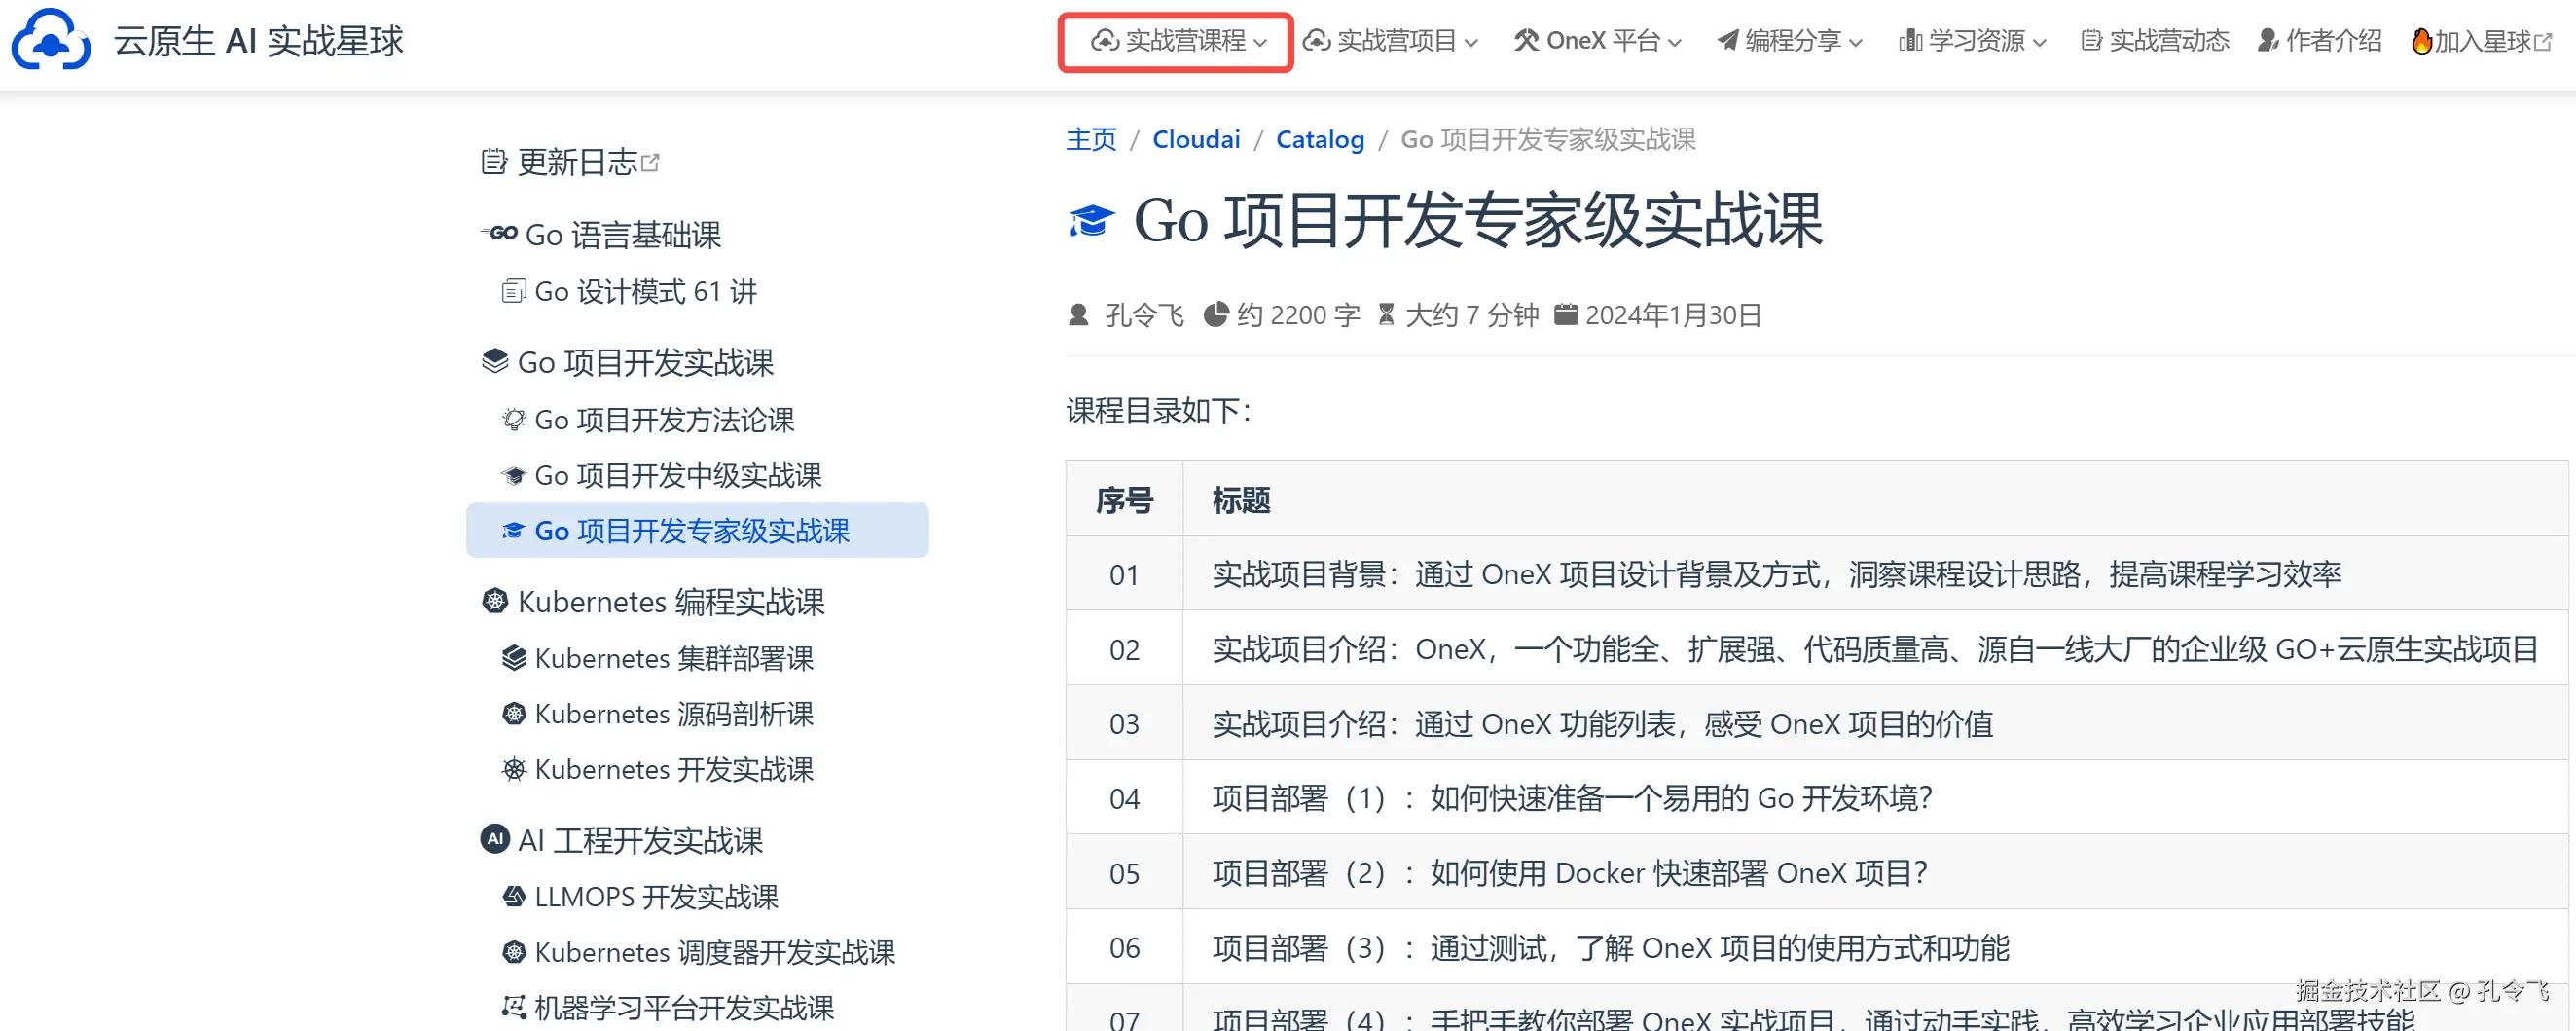Open the 实战营项目 navigation menu

(x=1391, y=41)
